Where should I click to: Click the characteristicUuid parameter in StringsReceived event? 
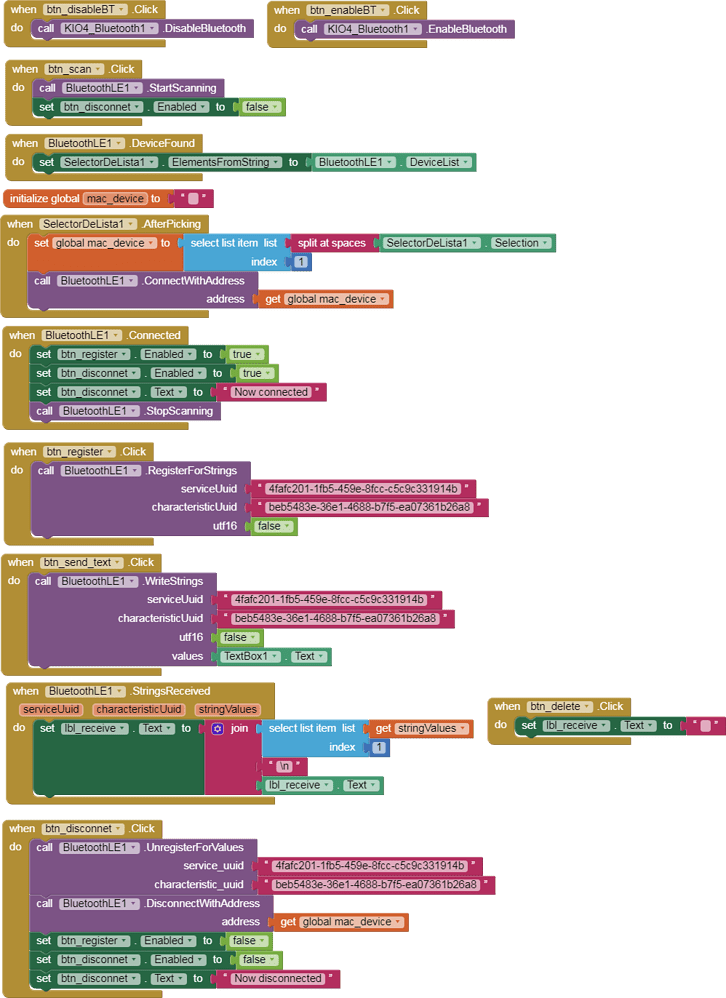pos(138,709)
